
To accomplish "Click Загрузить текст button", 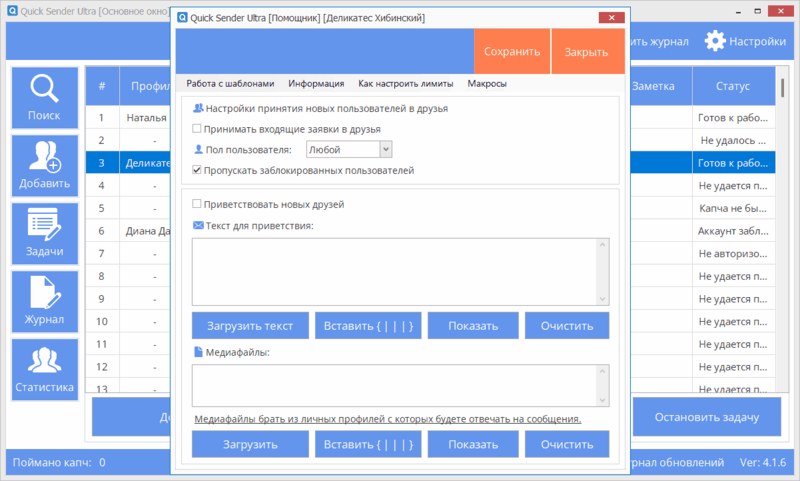I will point(250,326).
